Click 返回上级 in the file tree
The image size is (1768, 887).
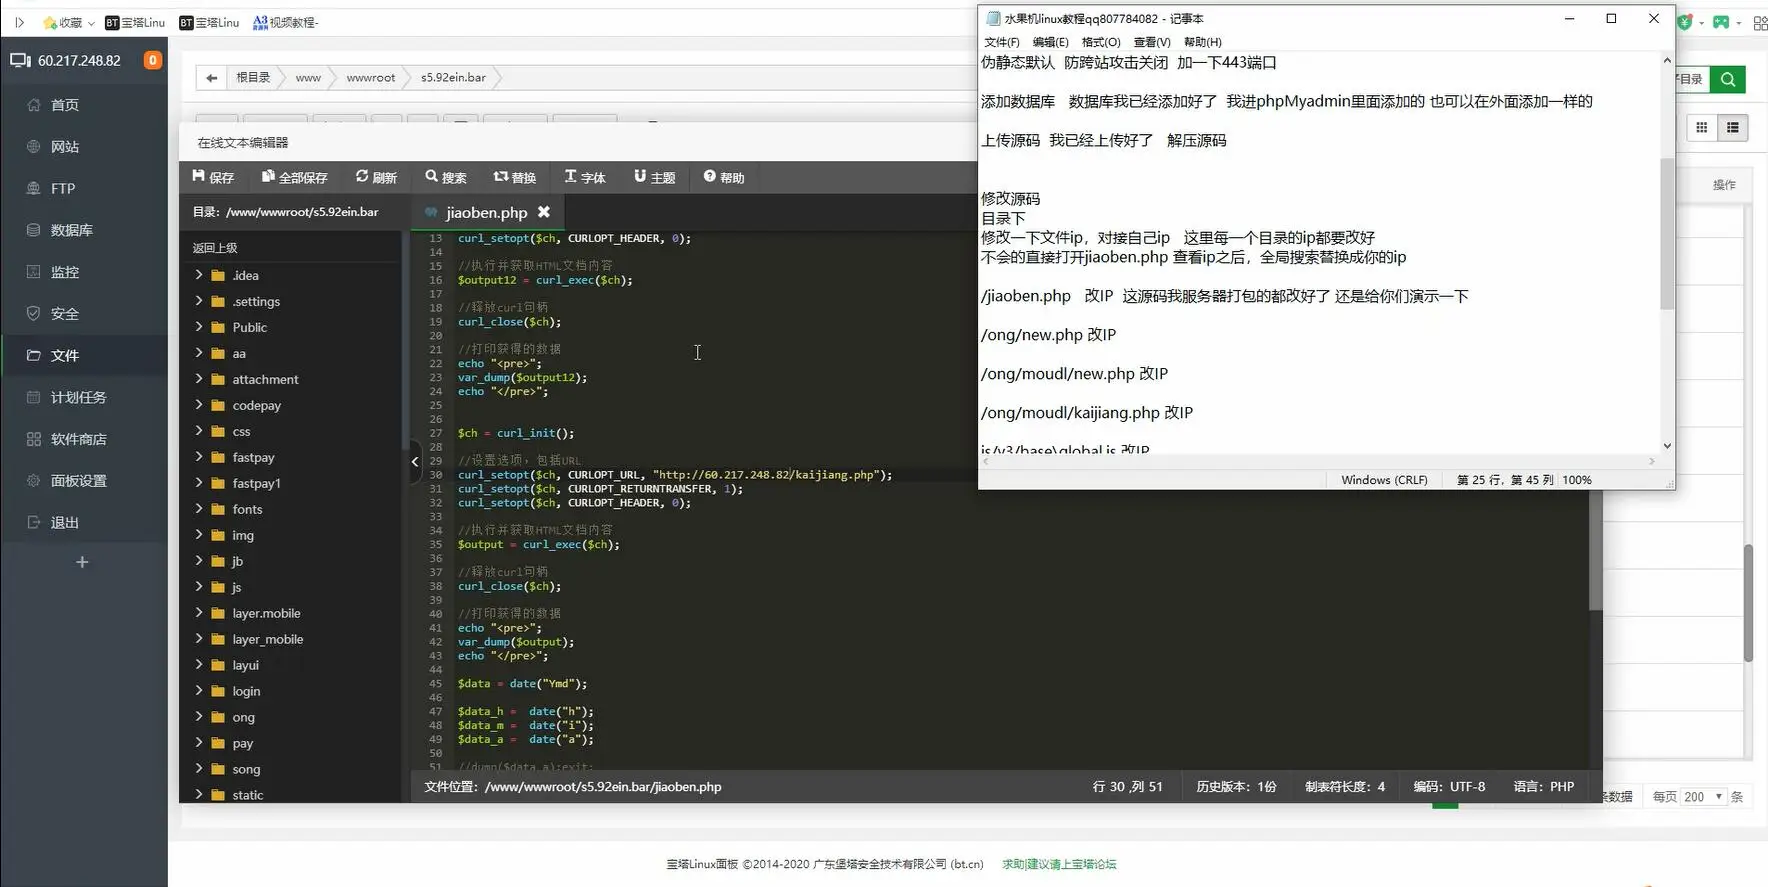(215, 248)
